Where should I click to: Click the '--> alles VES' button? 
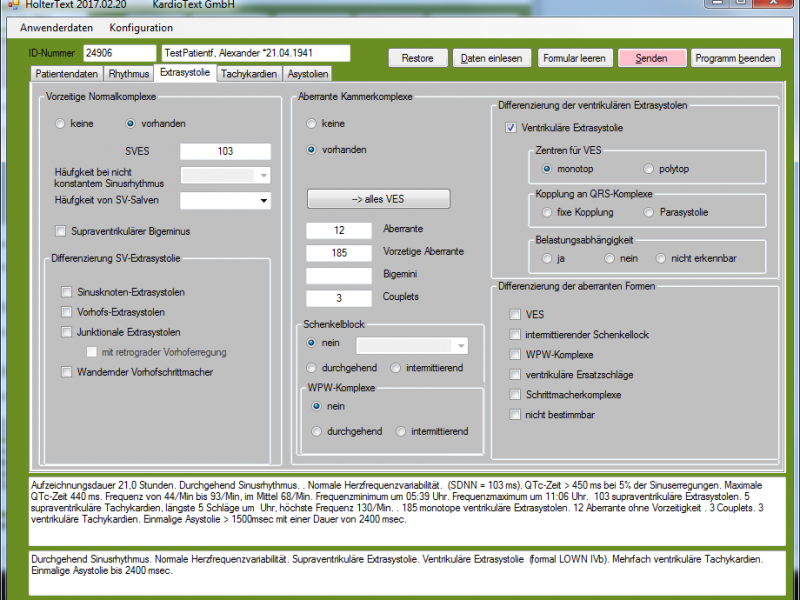[x=379, y=199]
